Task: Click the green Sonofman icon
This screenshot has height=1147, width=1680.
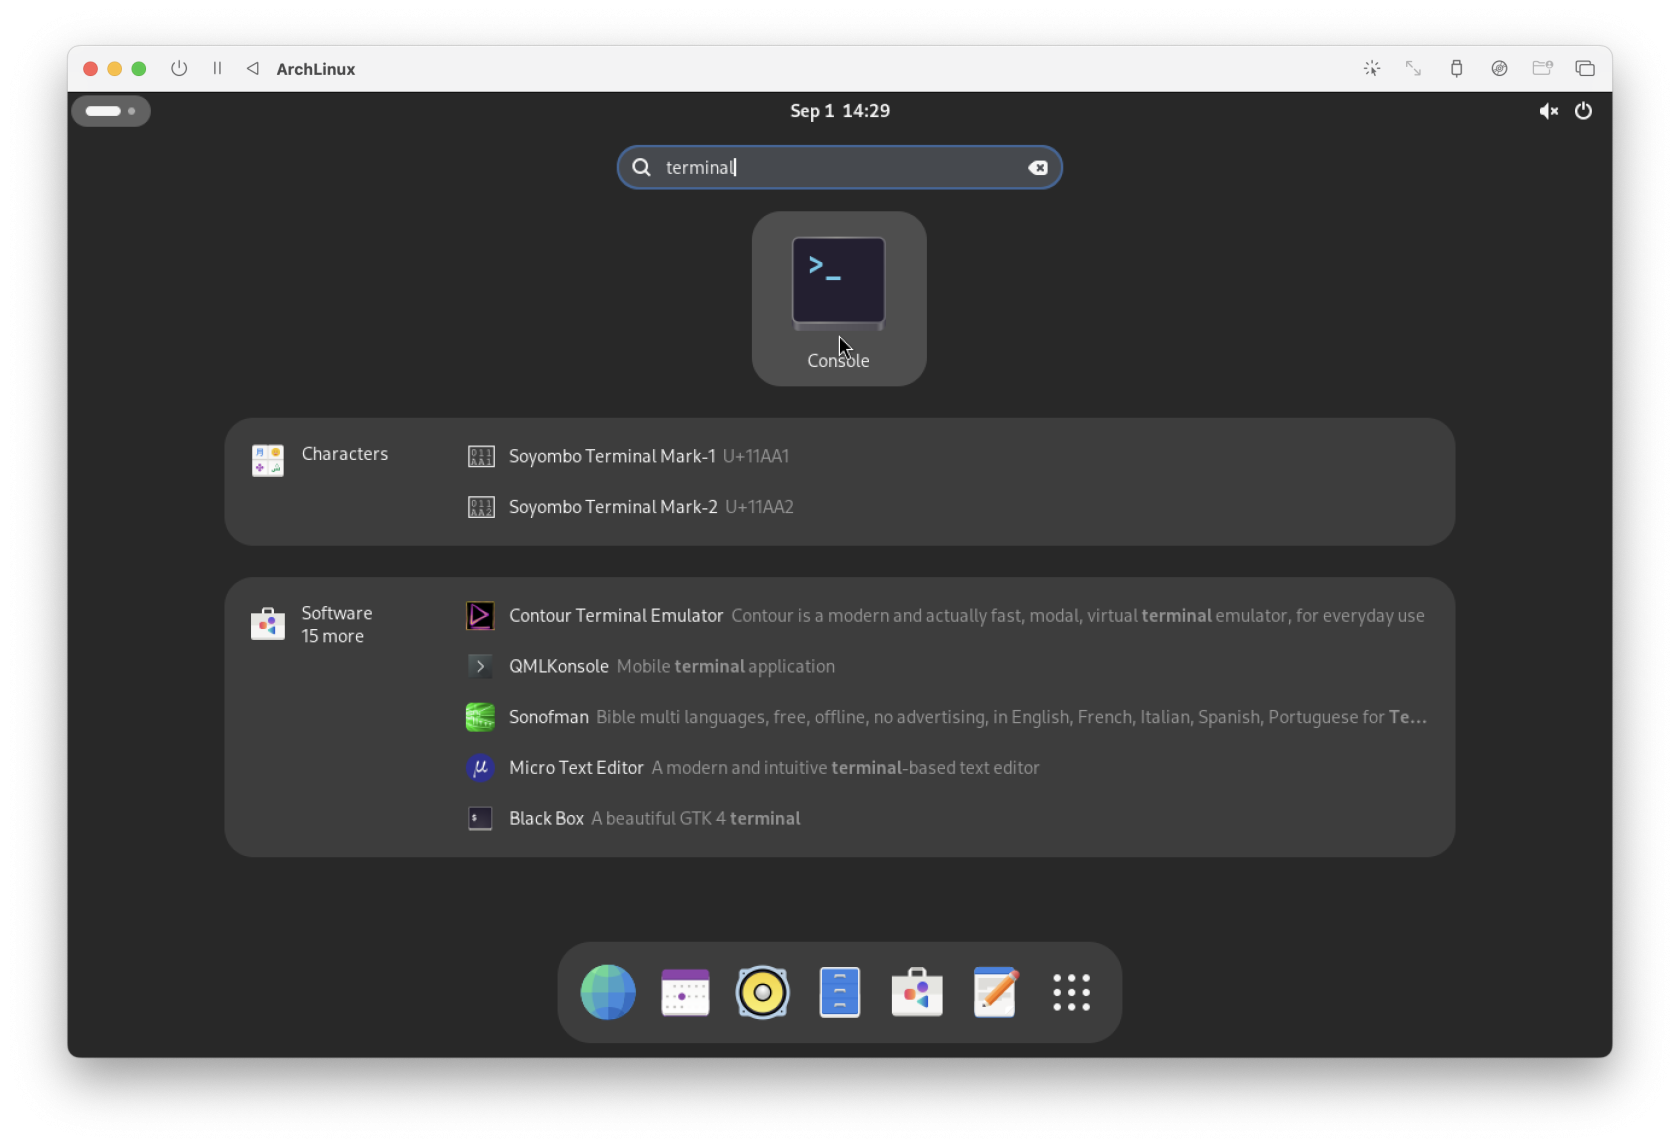Action: pyautogui.click(x=480, y=717)
